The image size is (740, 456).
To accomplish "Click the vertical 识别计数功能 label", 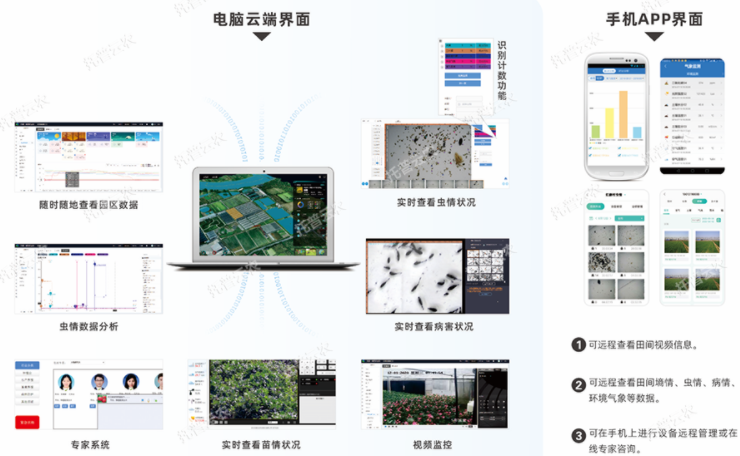I will click(502, 70).
